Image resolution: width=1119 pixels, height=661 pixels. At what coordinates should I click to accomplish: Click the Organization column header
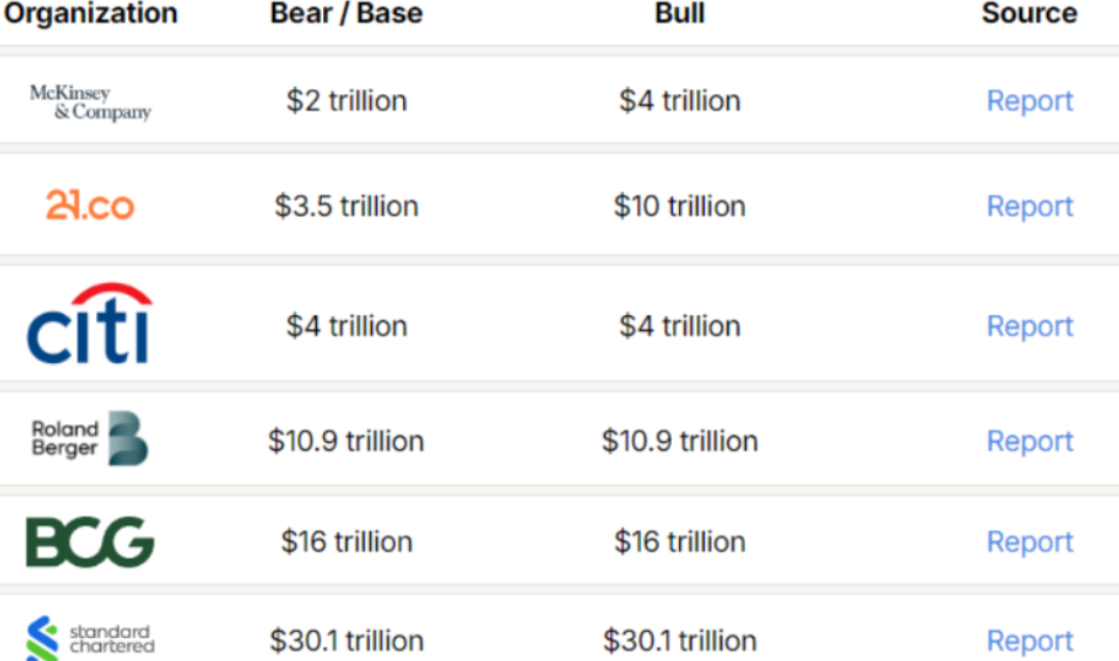point(91,14)
